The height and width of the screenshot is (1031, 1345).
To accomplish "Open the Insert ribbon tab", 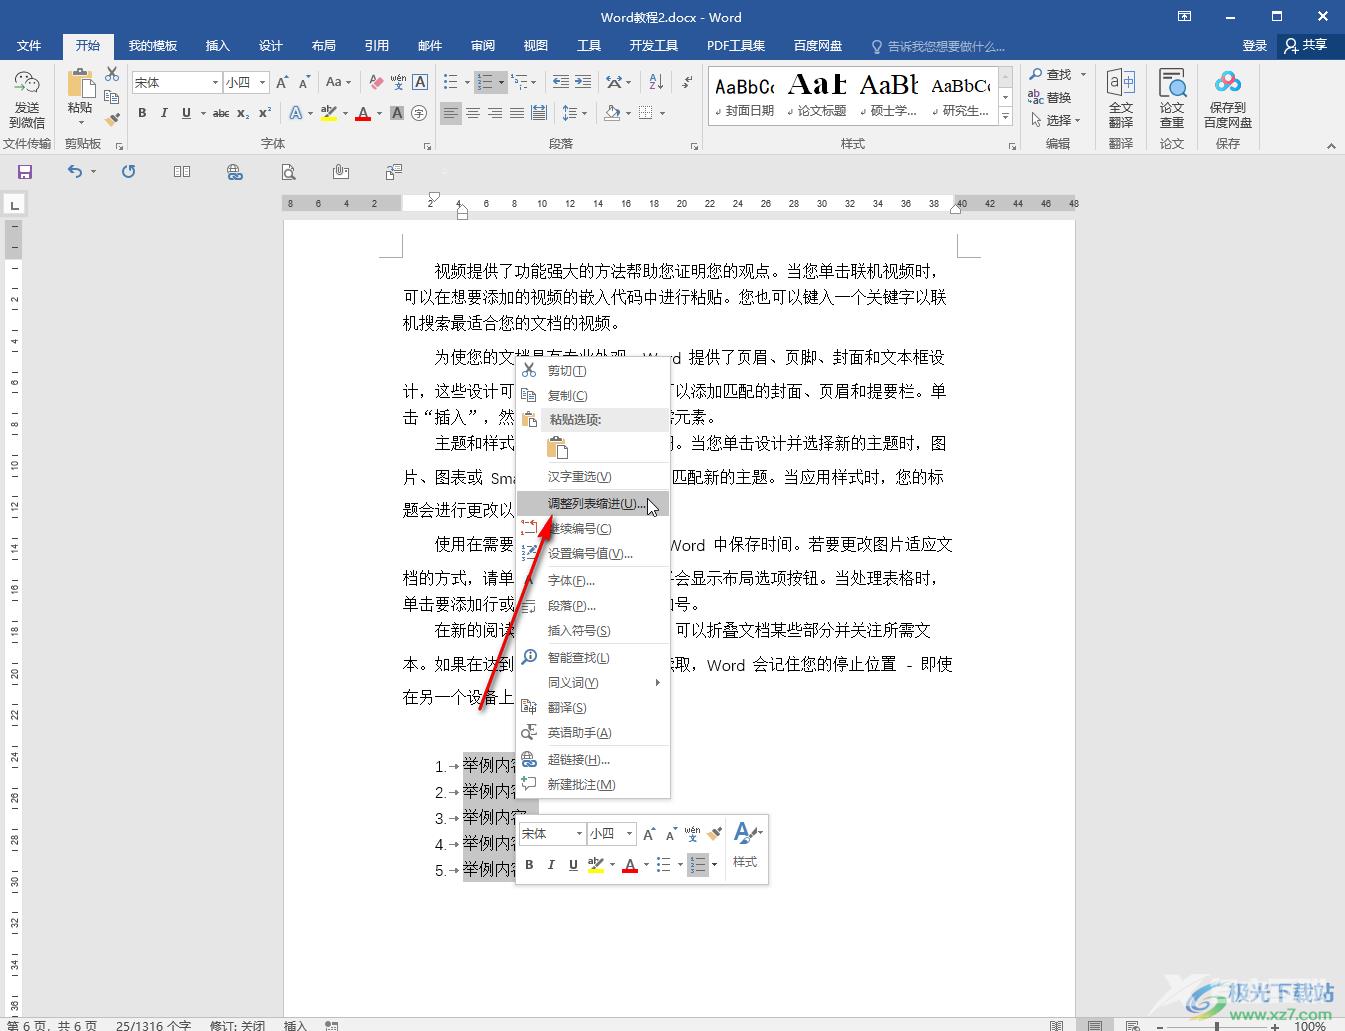I will click(217, 46).
